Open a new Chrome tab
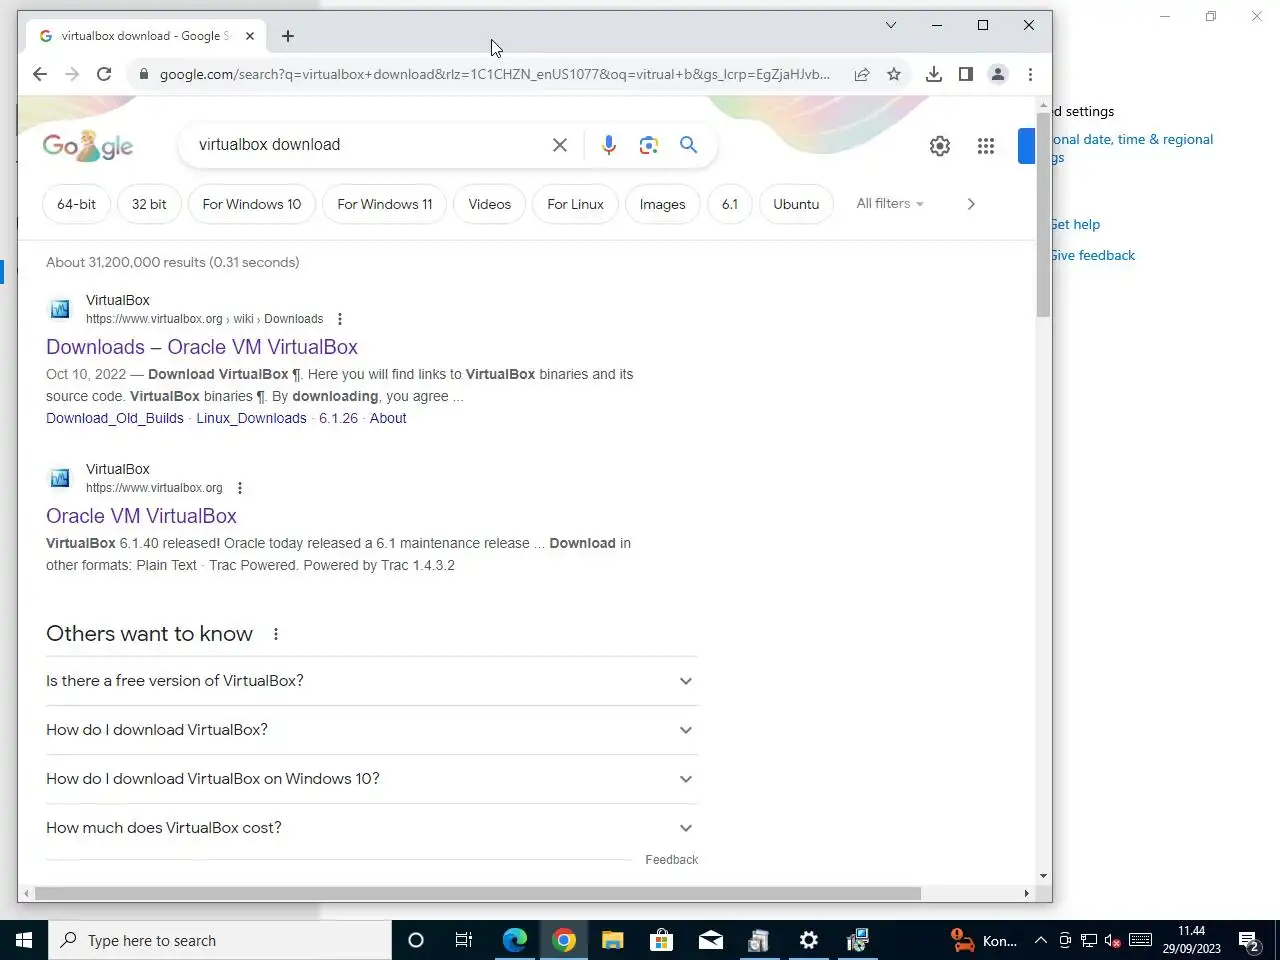Viewport: 1280px width, 960px height. click(288, 36)
